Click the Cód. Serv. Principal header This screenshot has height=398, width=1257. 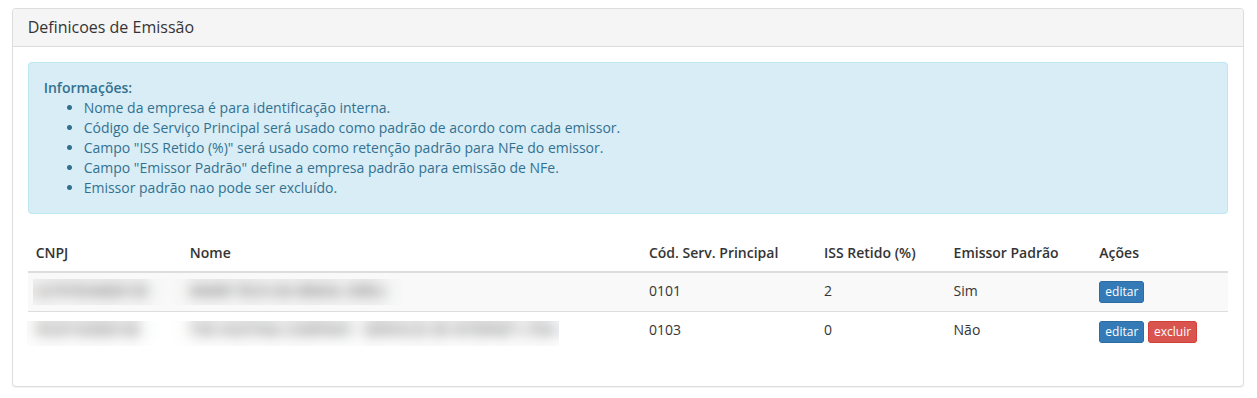point(714,253)
